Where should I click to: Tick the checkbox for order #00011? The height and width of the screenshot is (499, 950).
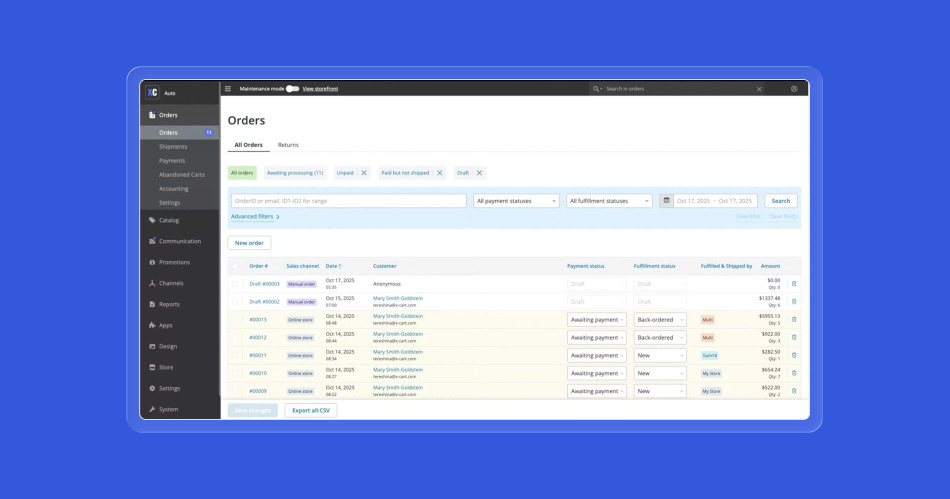[x=236, y=356]
